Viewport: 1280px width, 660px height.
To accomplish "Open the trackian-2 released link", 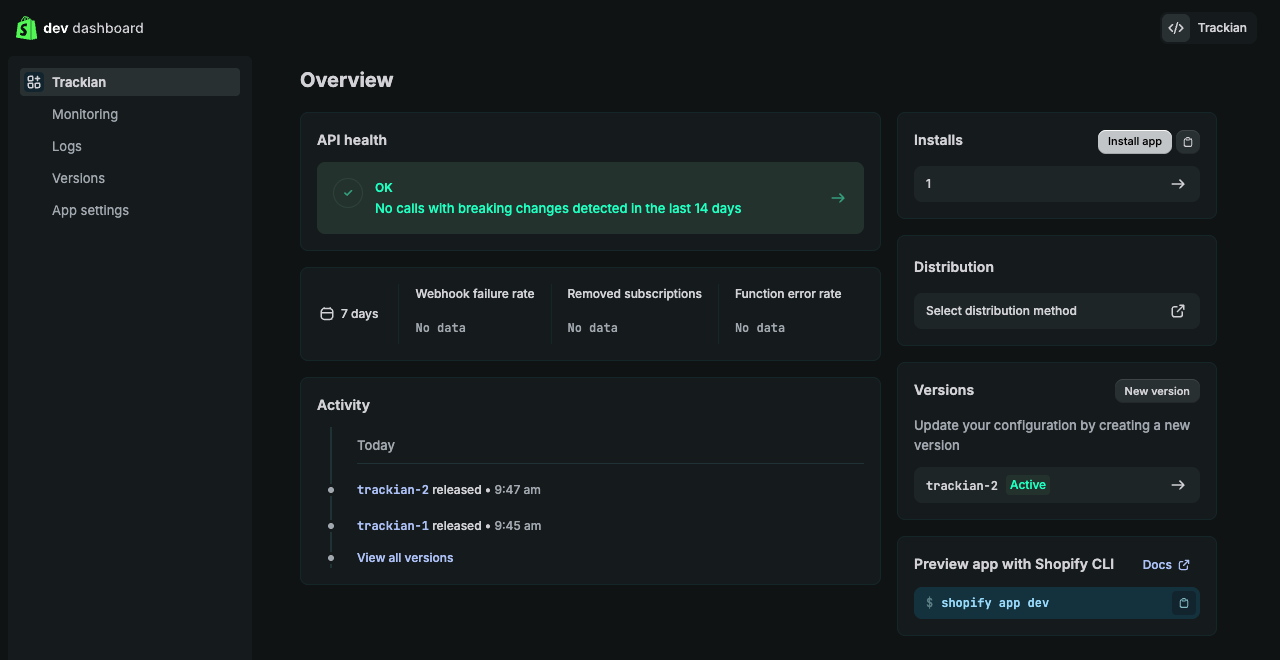I will point(393,490).
